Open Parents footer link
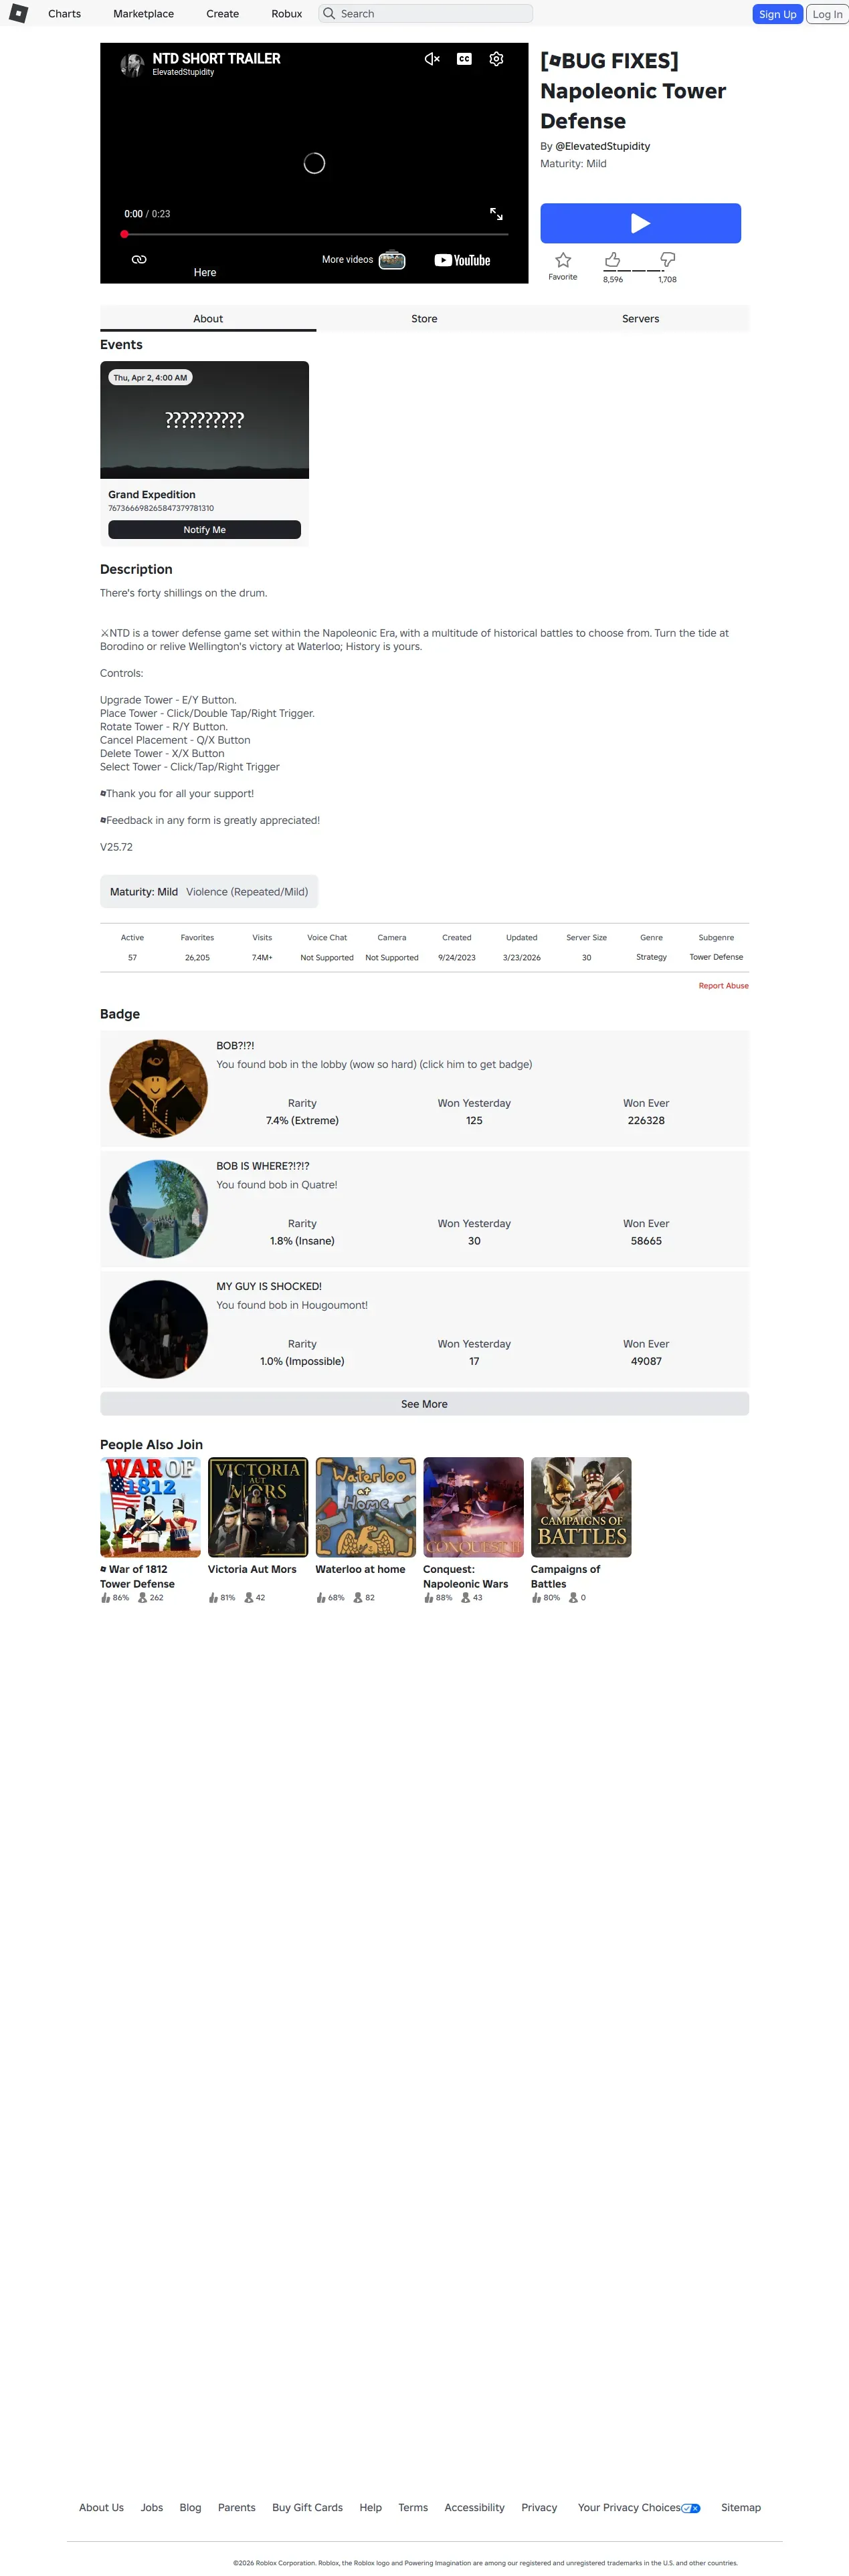This screenshot has width=849, height=2576. click(237, 2507)
